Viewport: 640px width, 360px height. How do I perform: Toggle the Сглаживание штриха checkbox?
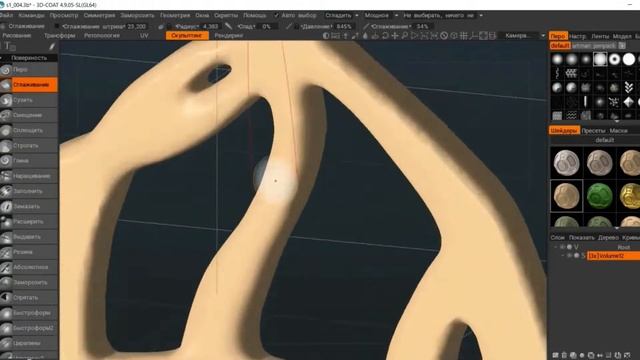tap(57, 26)
